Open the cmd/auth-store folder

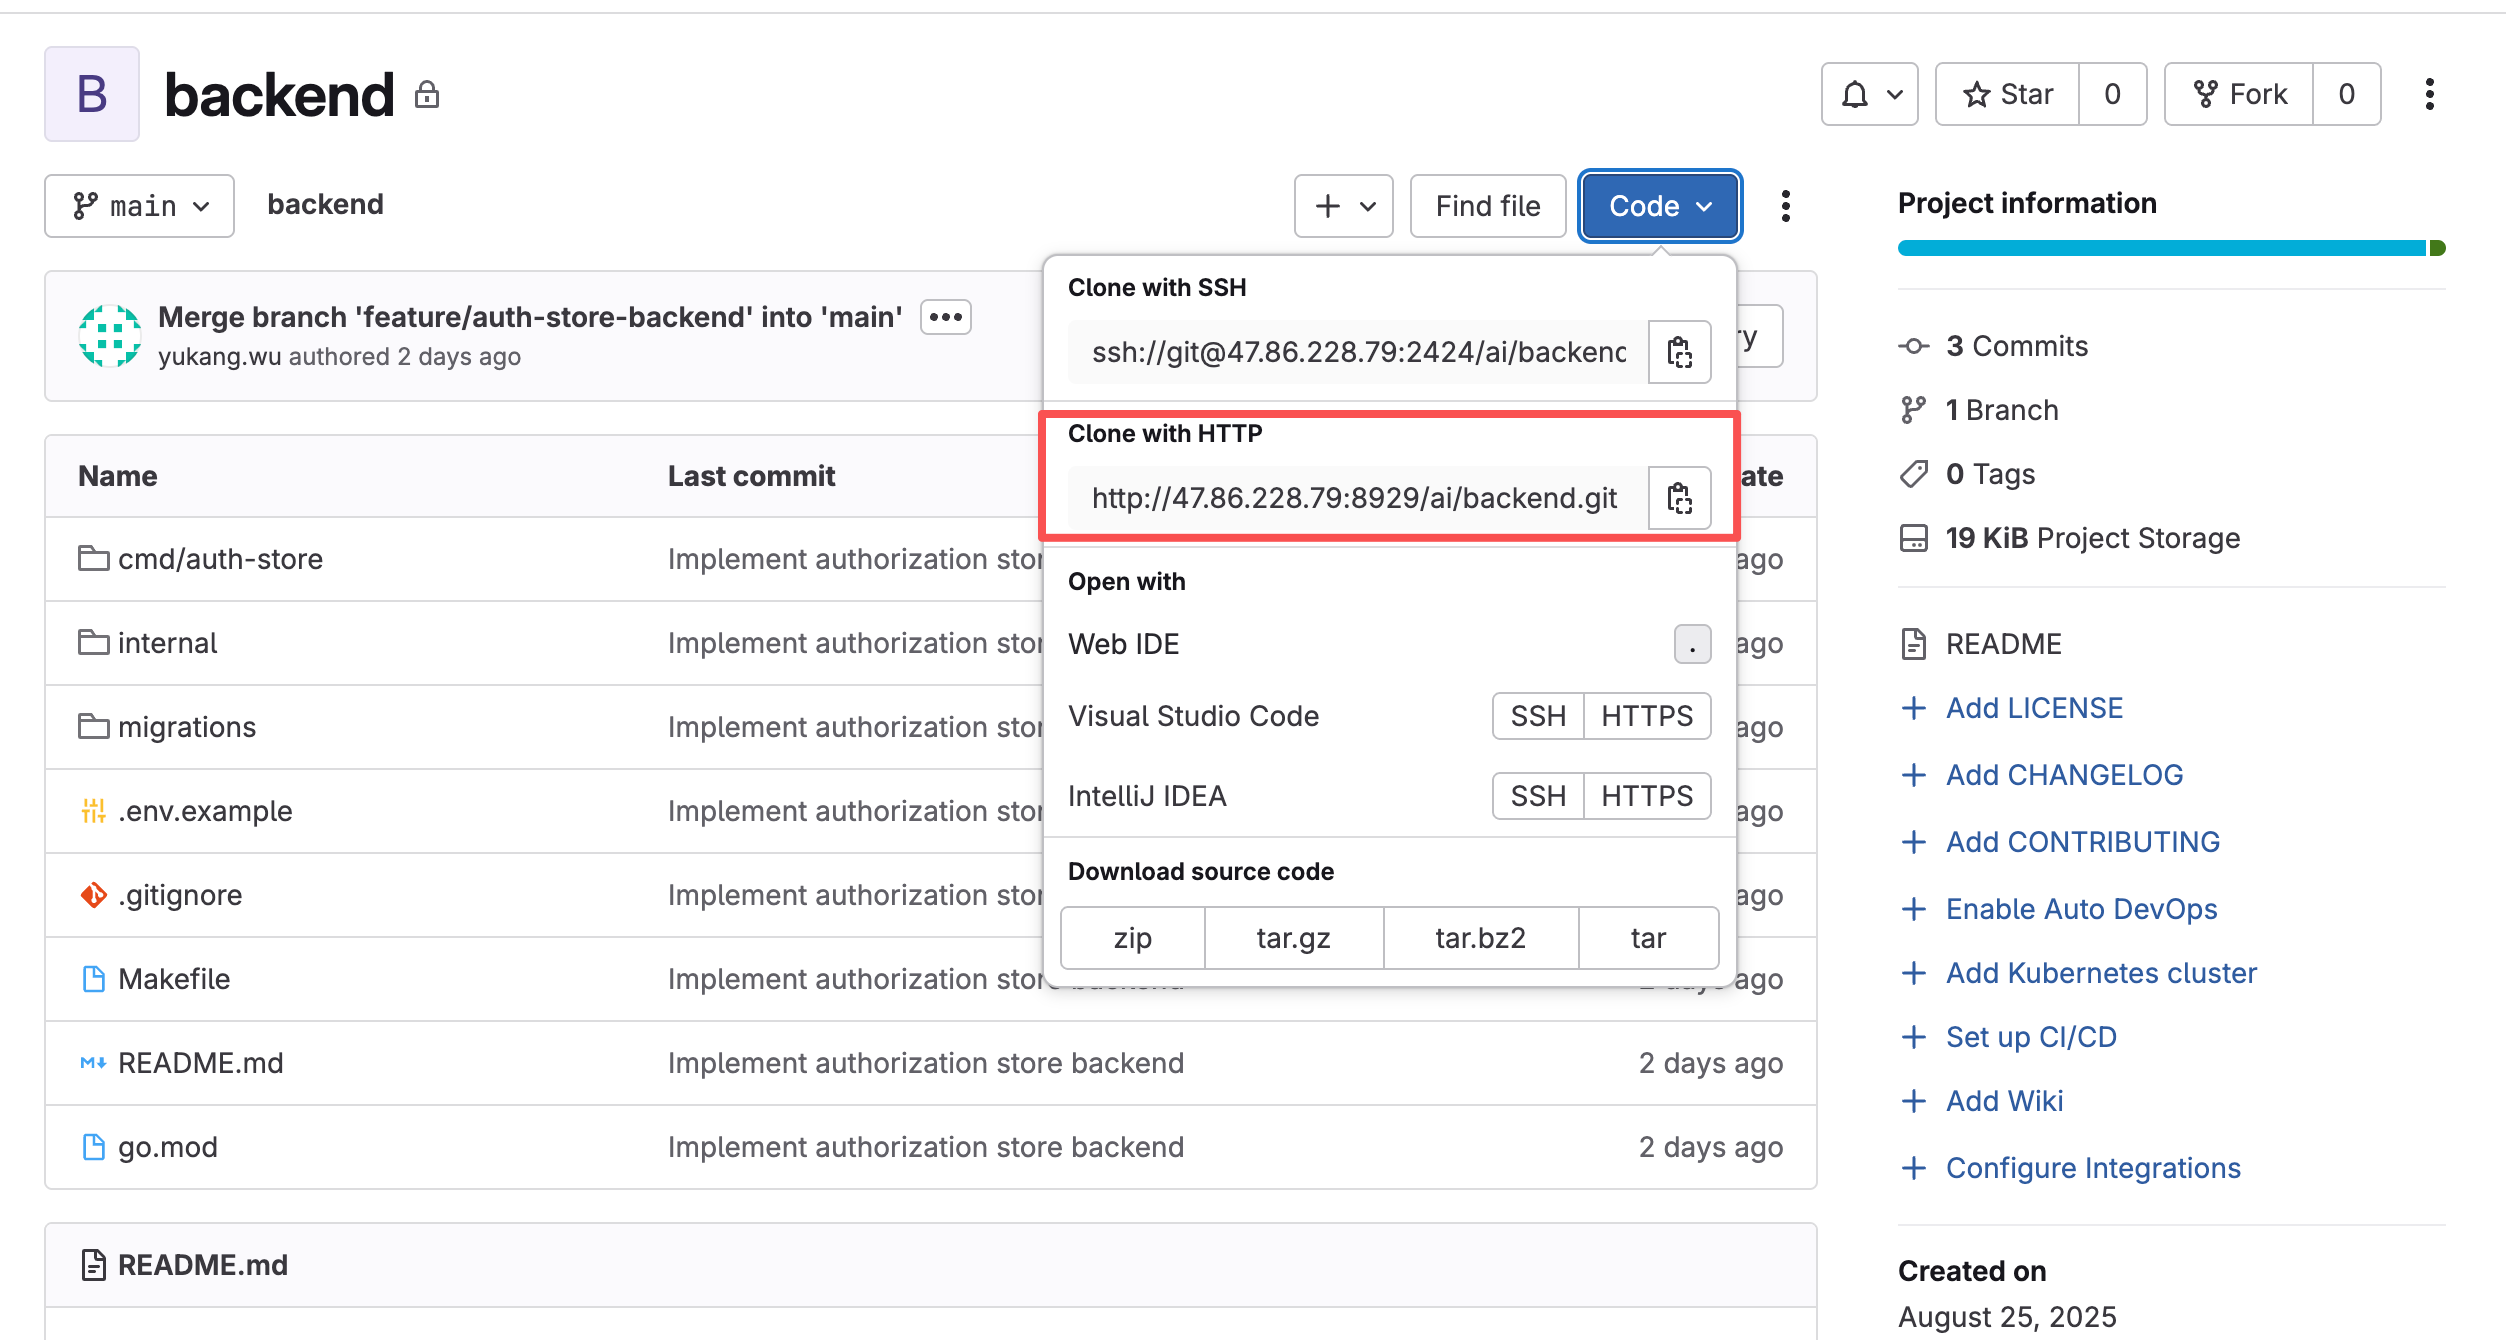click(x=220, y=559)
